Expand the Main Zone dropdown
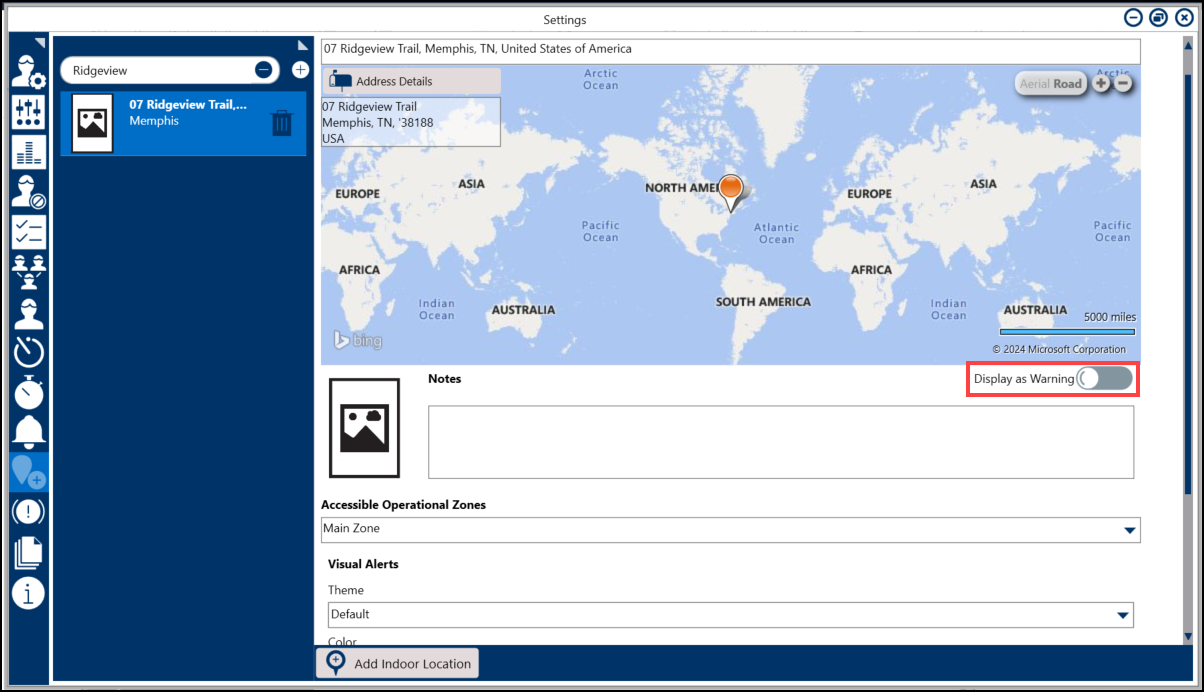Viewport: 1204px width, 692px height. 1129,530
